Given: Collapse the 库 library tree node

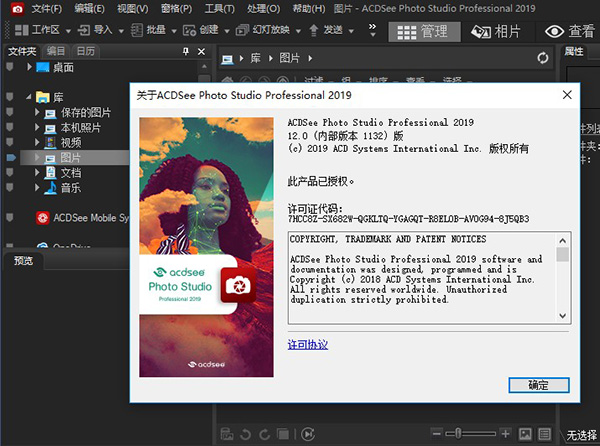Looking at the screenshot, I should [29, 97].
